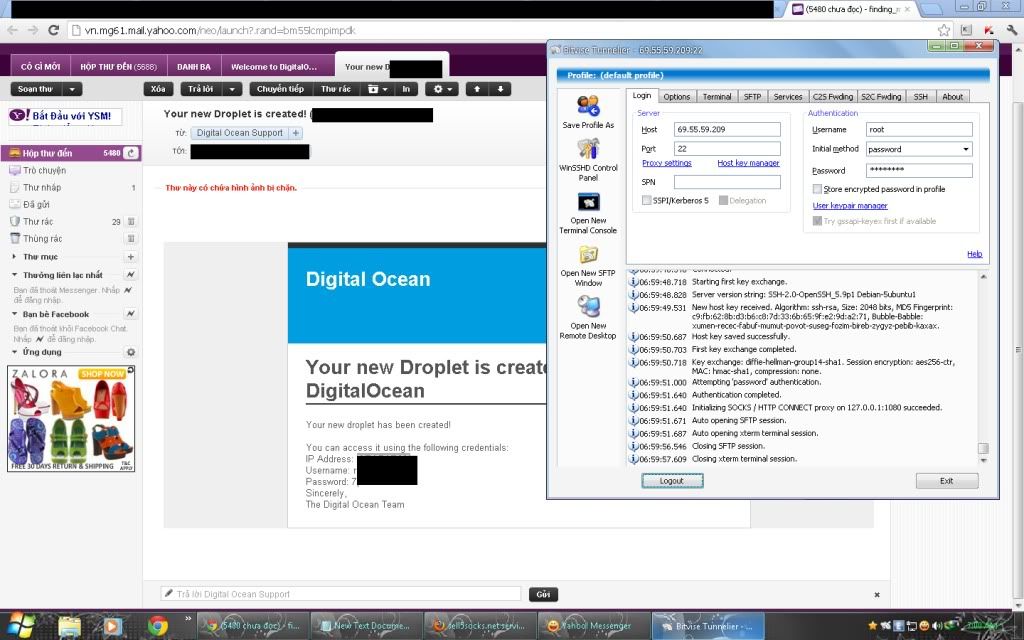Click Chuyển tiếp forward button
This screenshot has height=640, width=1024.
280,89
